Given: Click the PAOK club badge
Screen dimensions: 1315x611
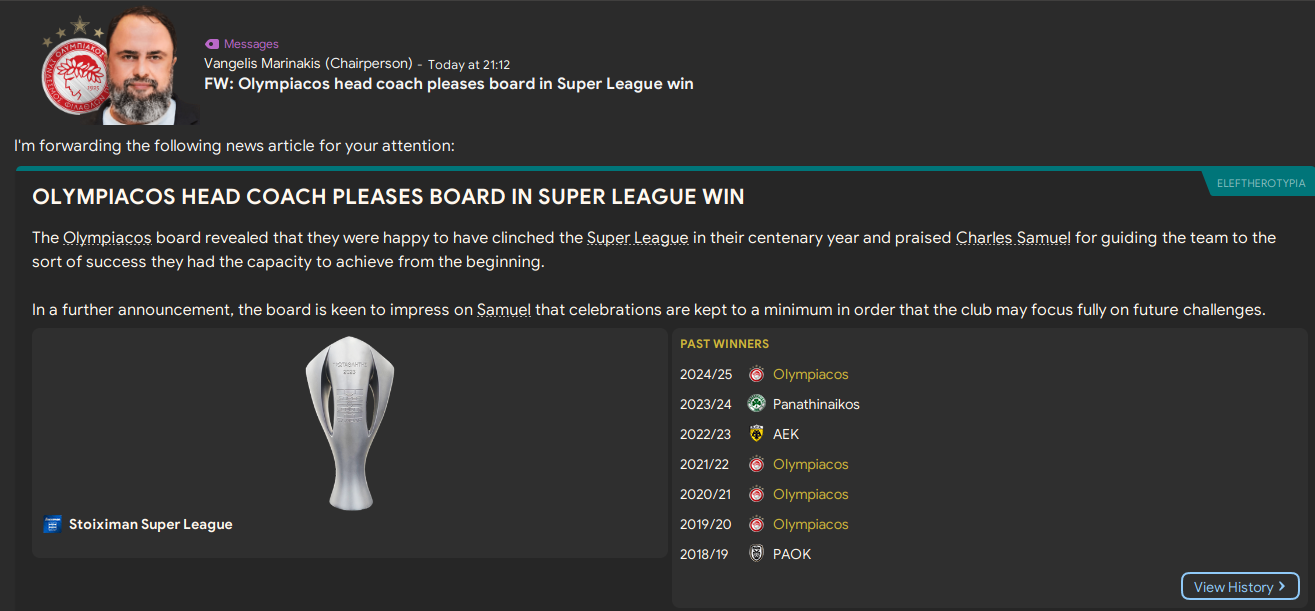Looking at the screenshot, I should point(756,554).
